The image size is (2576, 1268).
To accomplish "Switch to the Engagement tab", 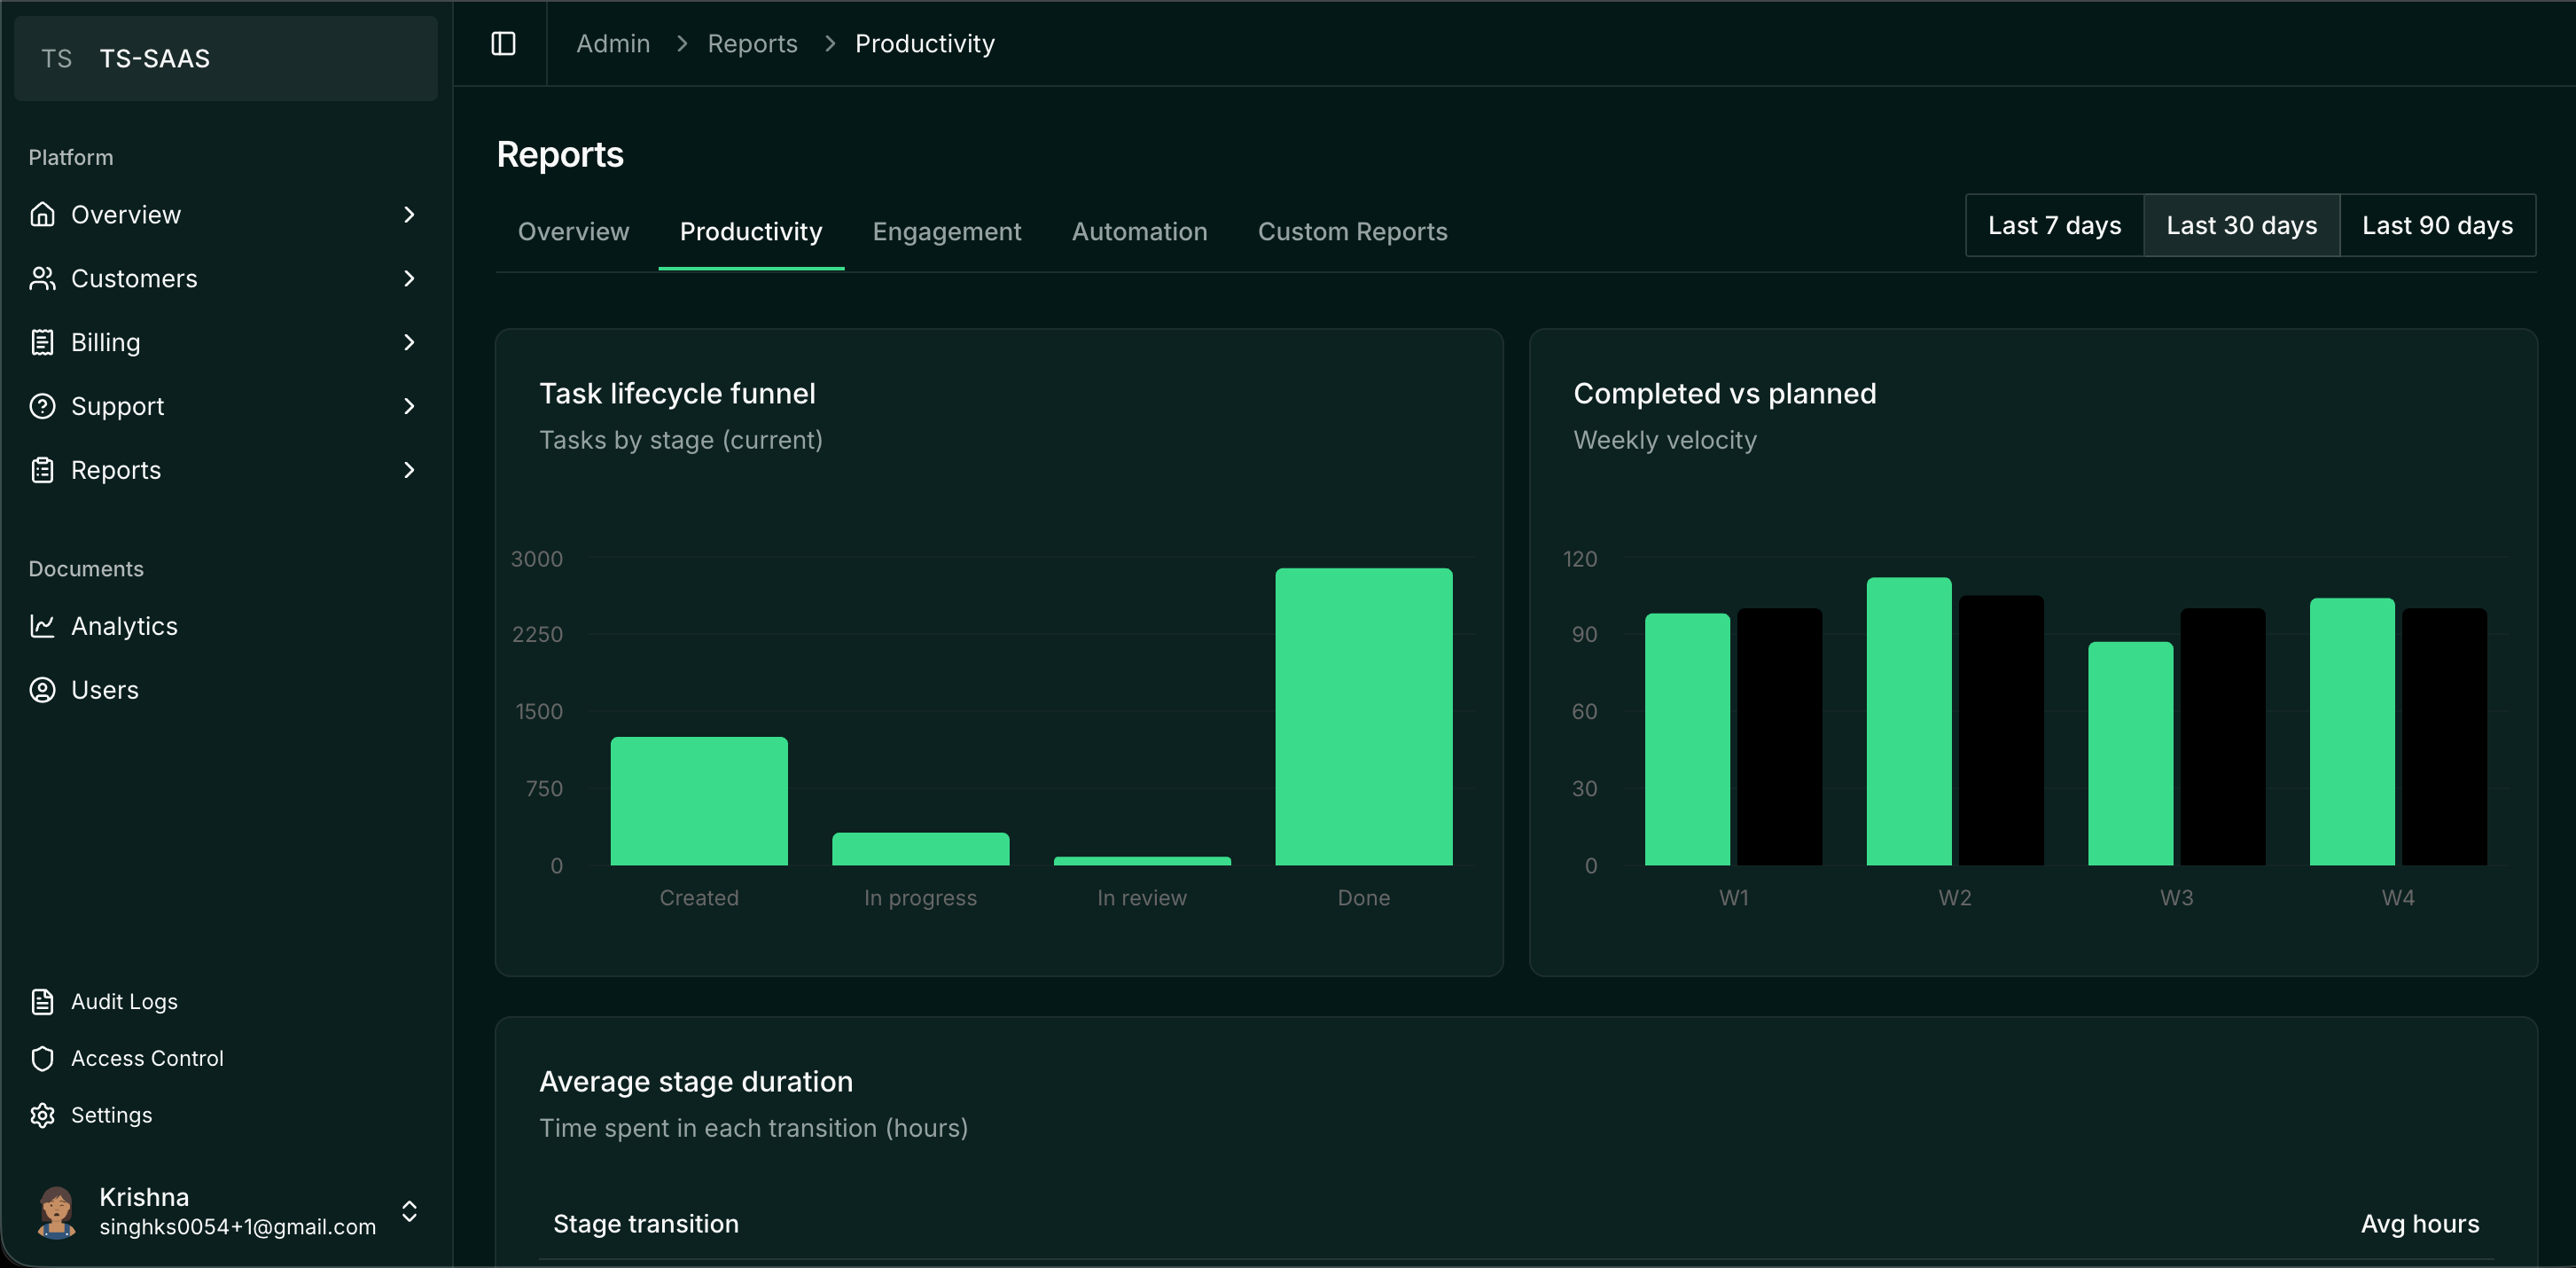I will (x=946, y=232).
